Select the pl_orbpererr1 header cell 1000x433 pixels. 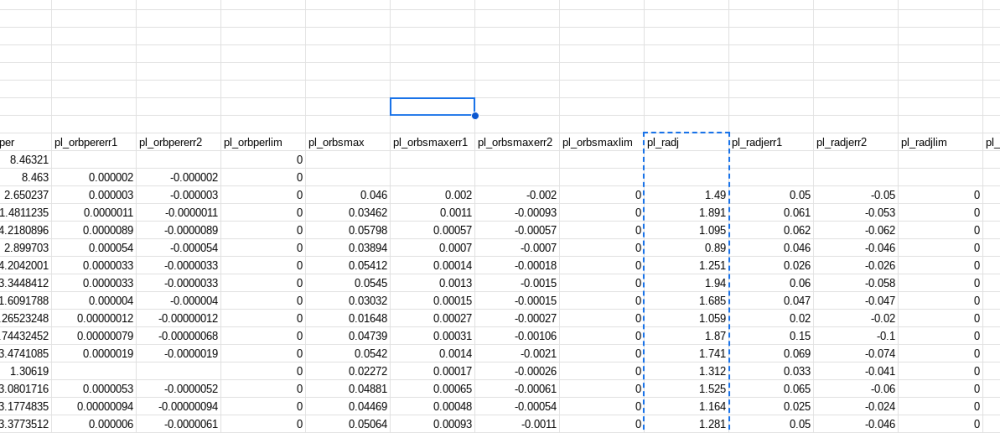[x=94, y=142]
